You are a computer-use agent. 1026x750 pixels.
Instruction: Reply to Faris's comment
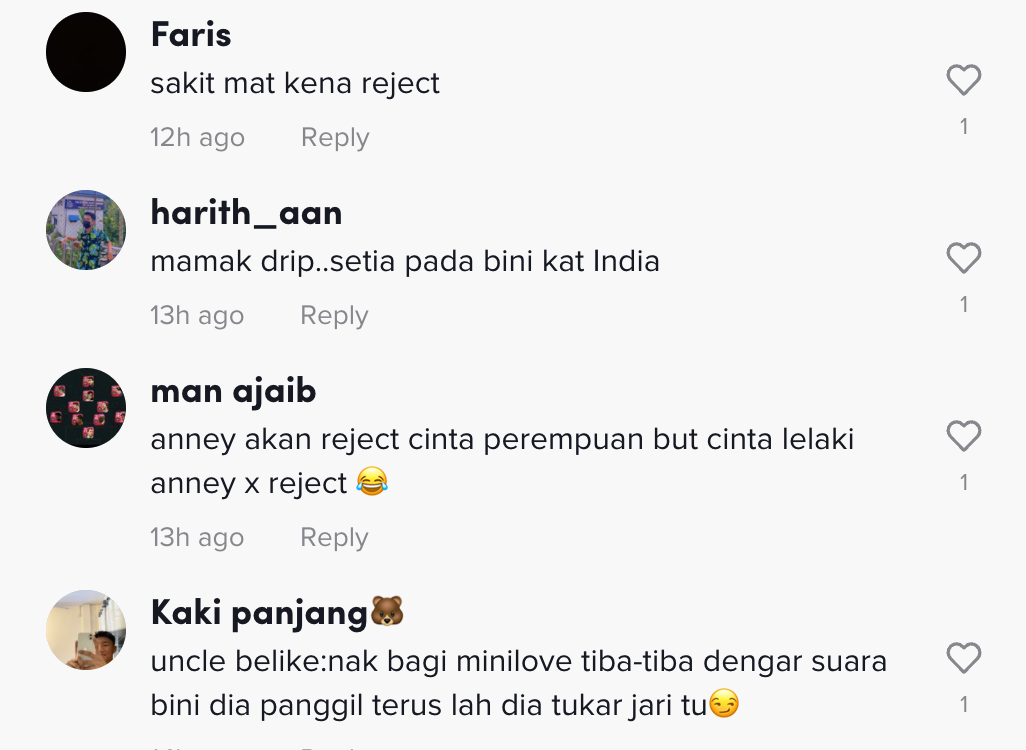coord(335,138)
